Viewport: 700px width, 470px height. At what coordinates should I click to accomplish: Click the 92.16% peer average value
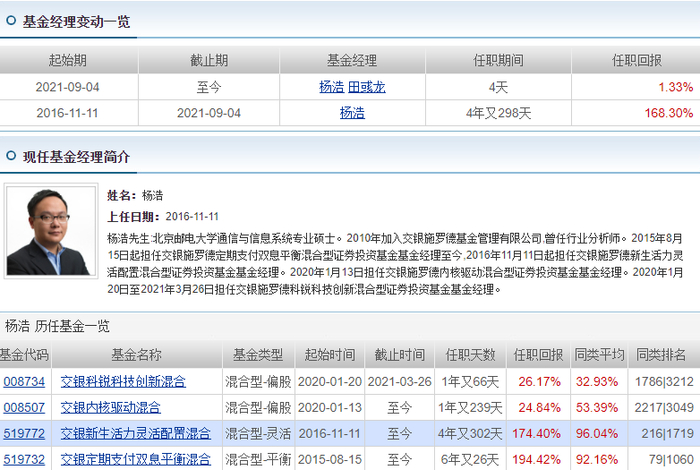pyautogui.click(x=597, y=459)
